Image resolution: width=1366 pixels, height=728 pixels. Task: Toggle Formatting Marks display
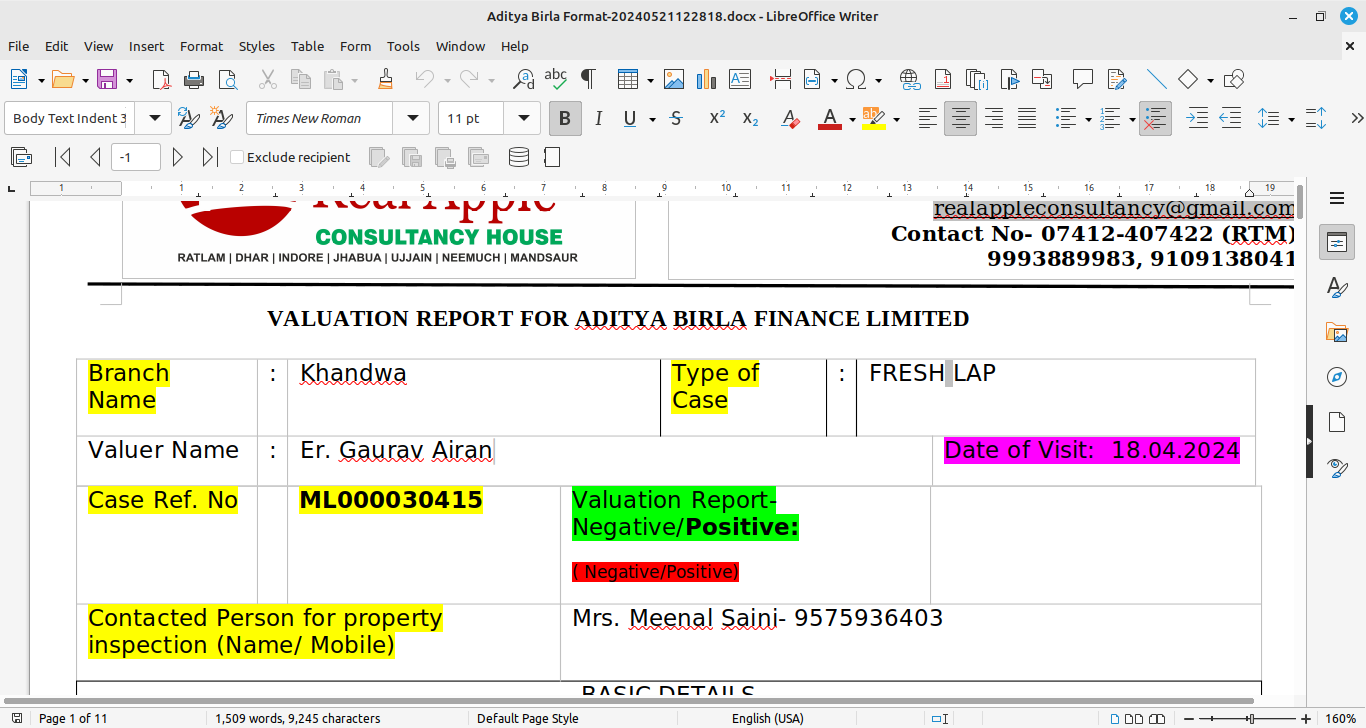pos(589,80)
